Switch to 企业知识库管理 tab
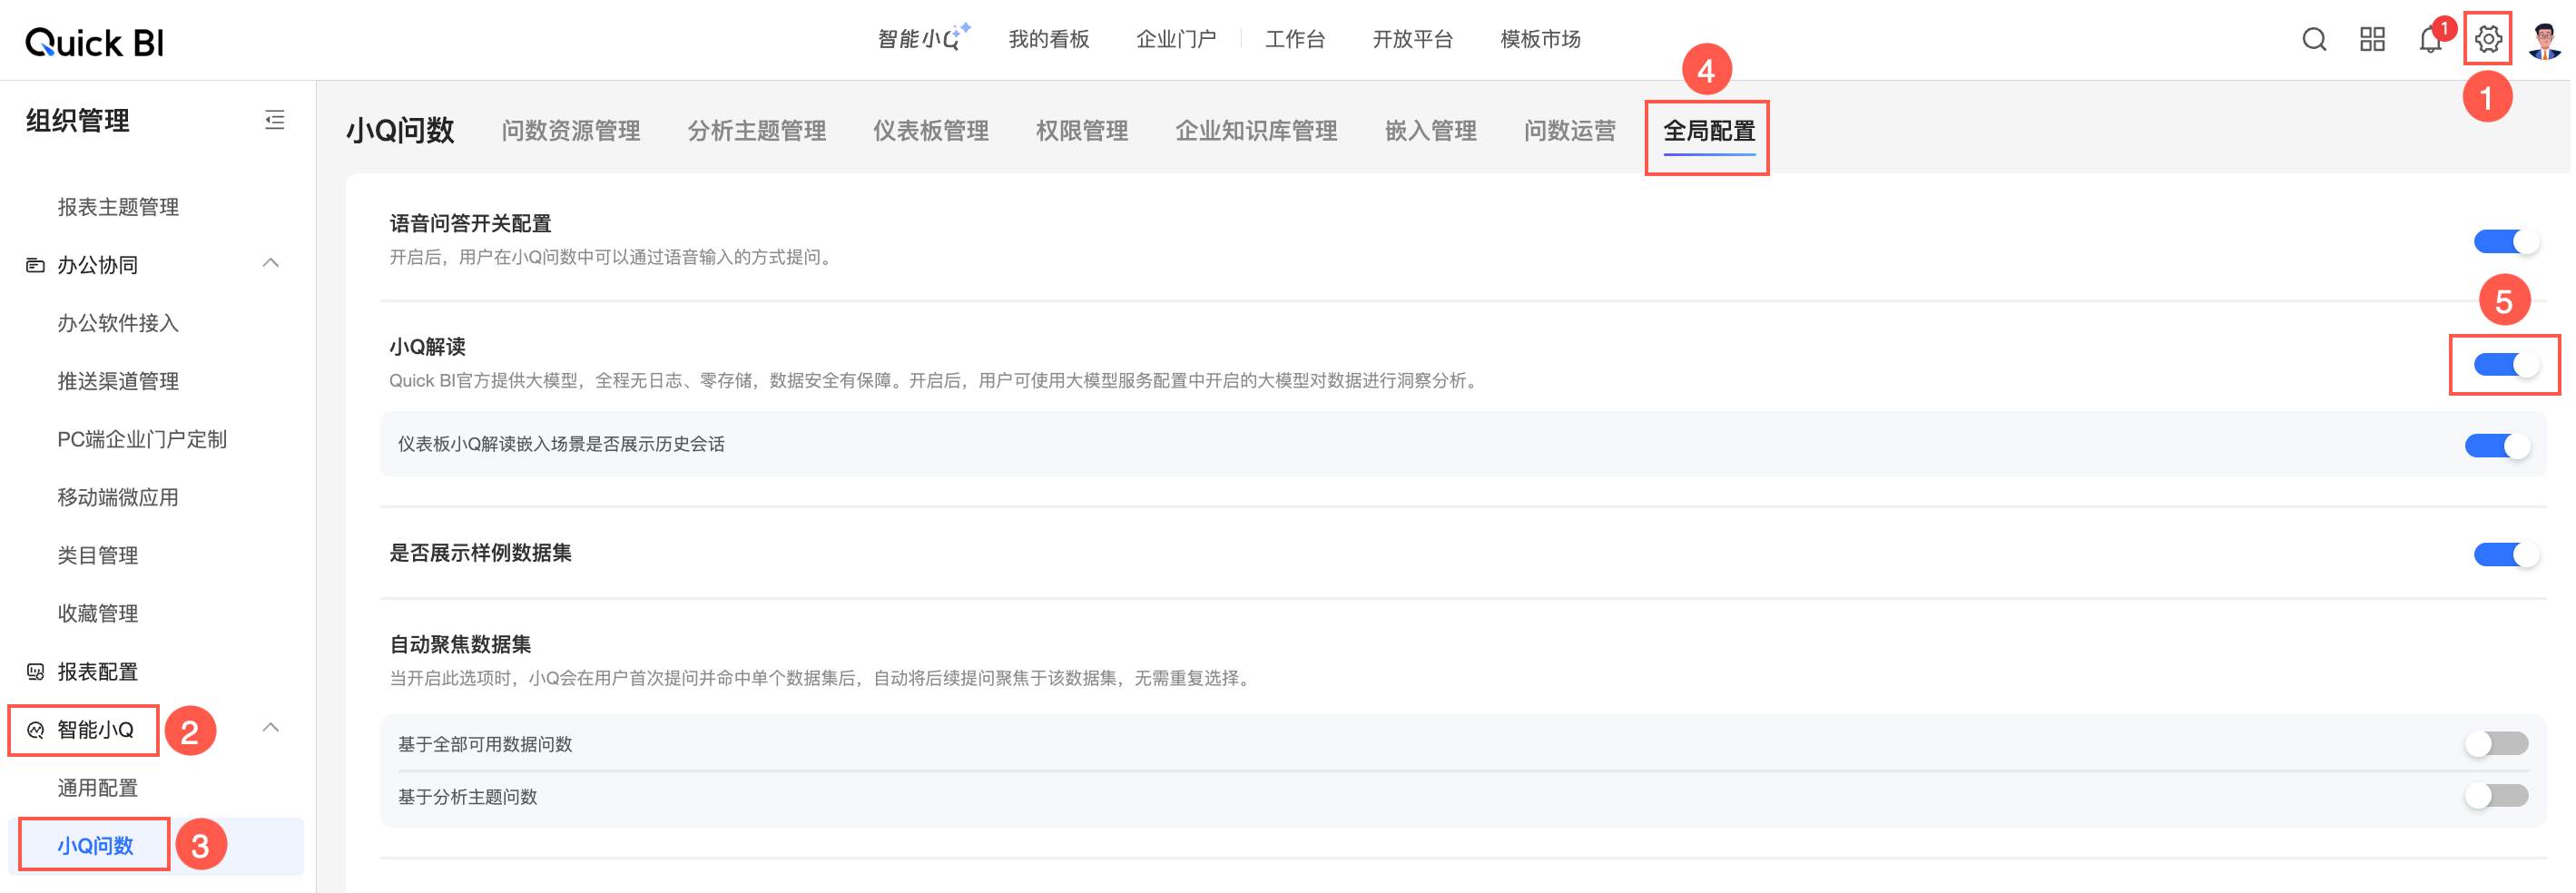The image size is (2576, 893). [x=1259, y=131]
